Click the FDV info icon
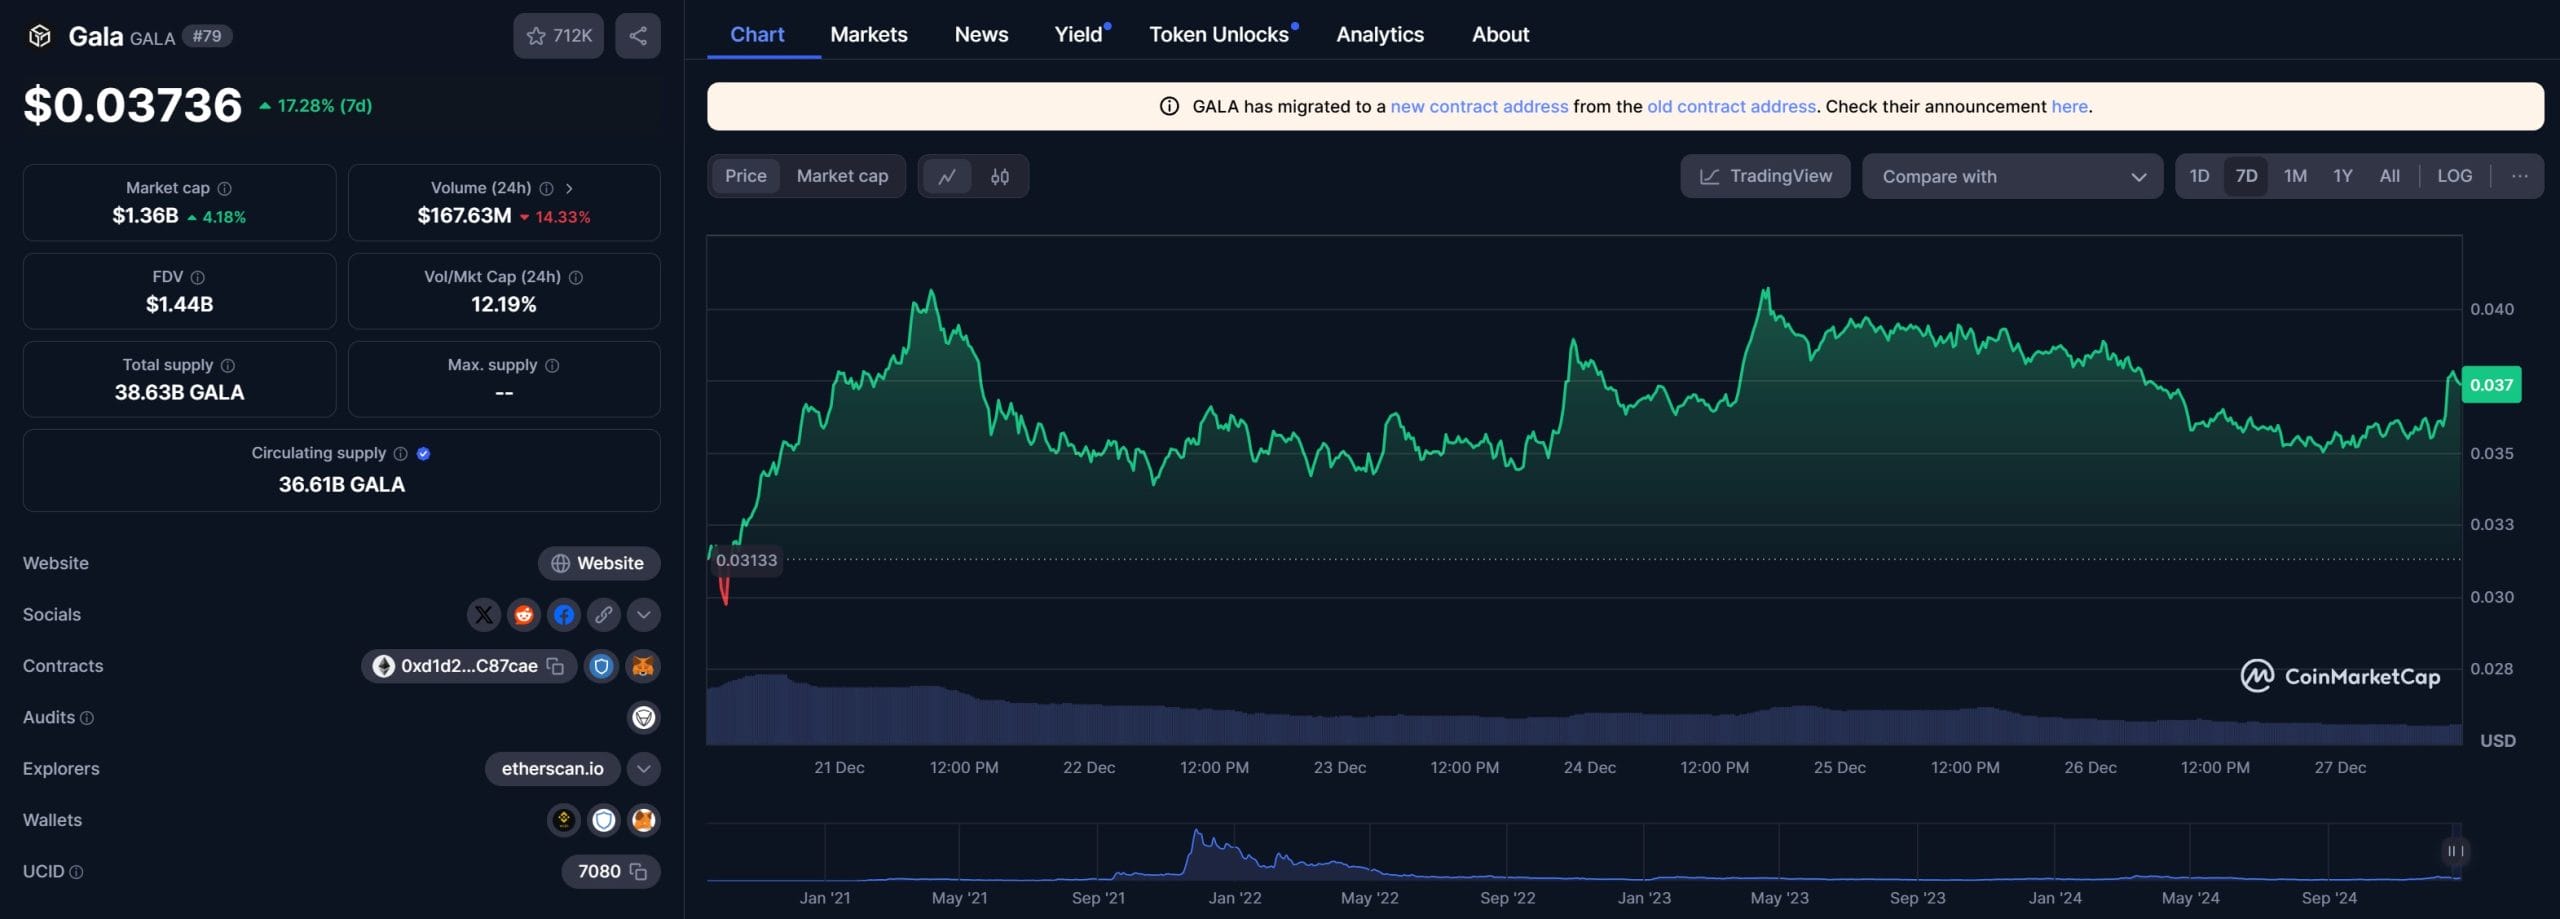This screenshot has width=2560, height=919. point(198,277)
